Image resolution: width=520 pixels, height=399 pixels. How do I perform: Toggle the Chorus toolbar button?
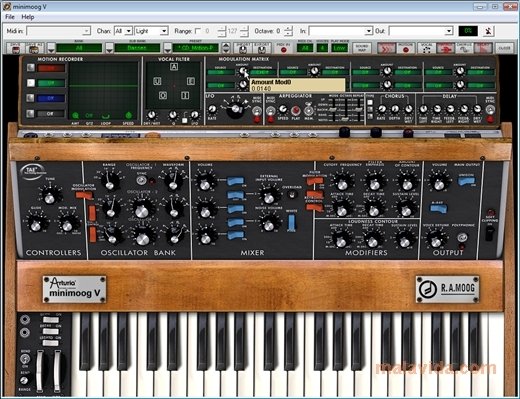(x=465, y=48)
